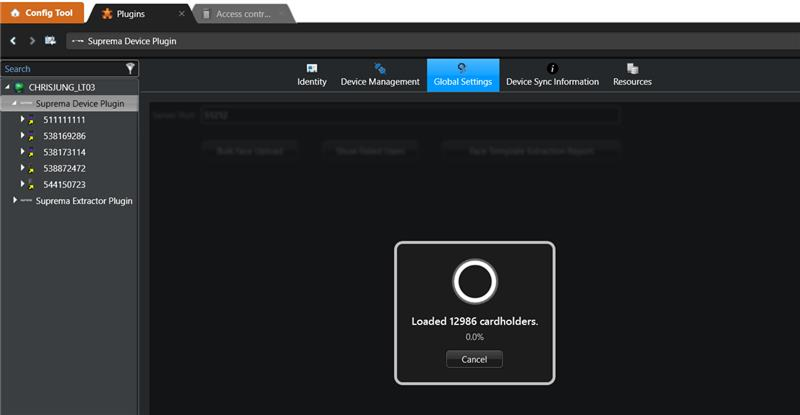The width and height of the screenshot is (800, 415).
Task: Switch to Device Sync Information tab
Action: [x=552, y=75]
